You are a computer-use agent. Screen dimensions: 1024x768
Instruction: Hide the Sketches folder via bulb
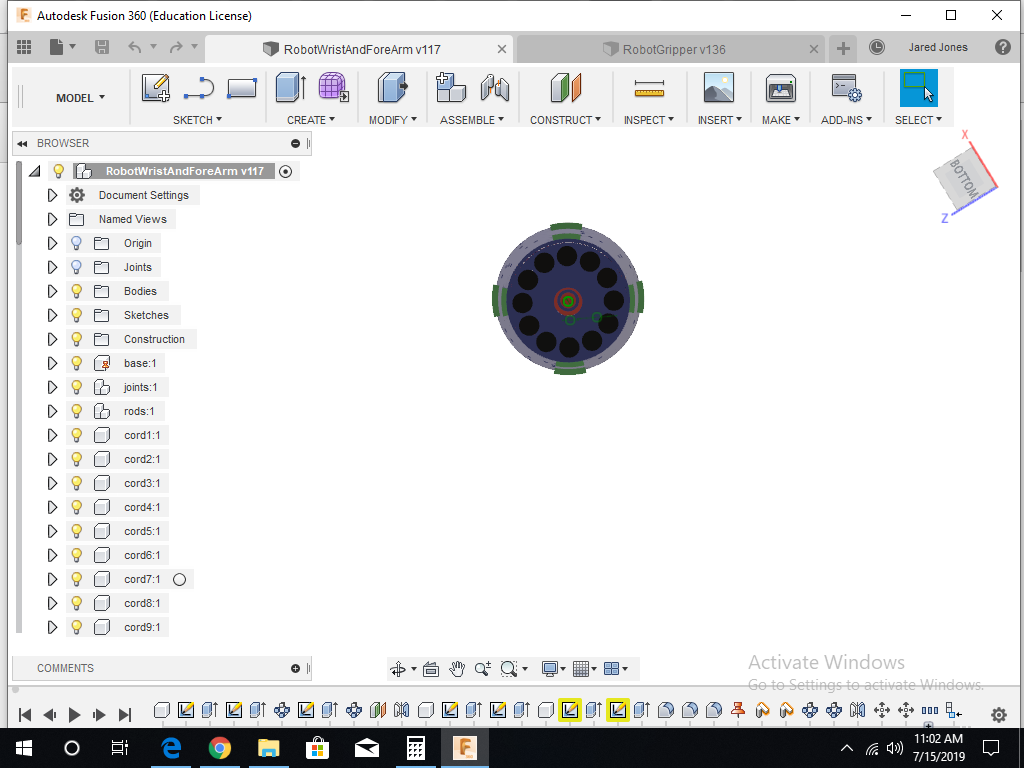pos(76,315)
